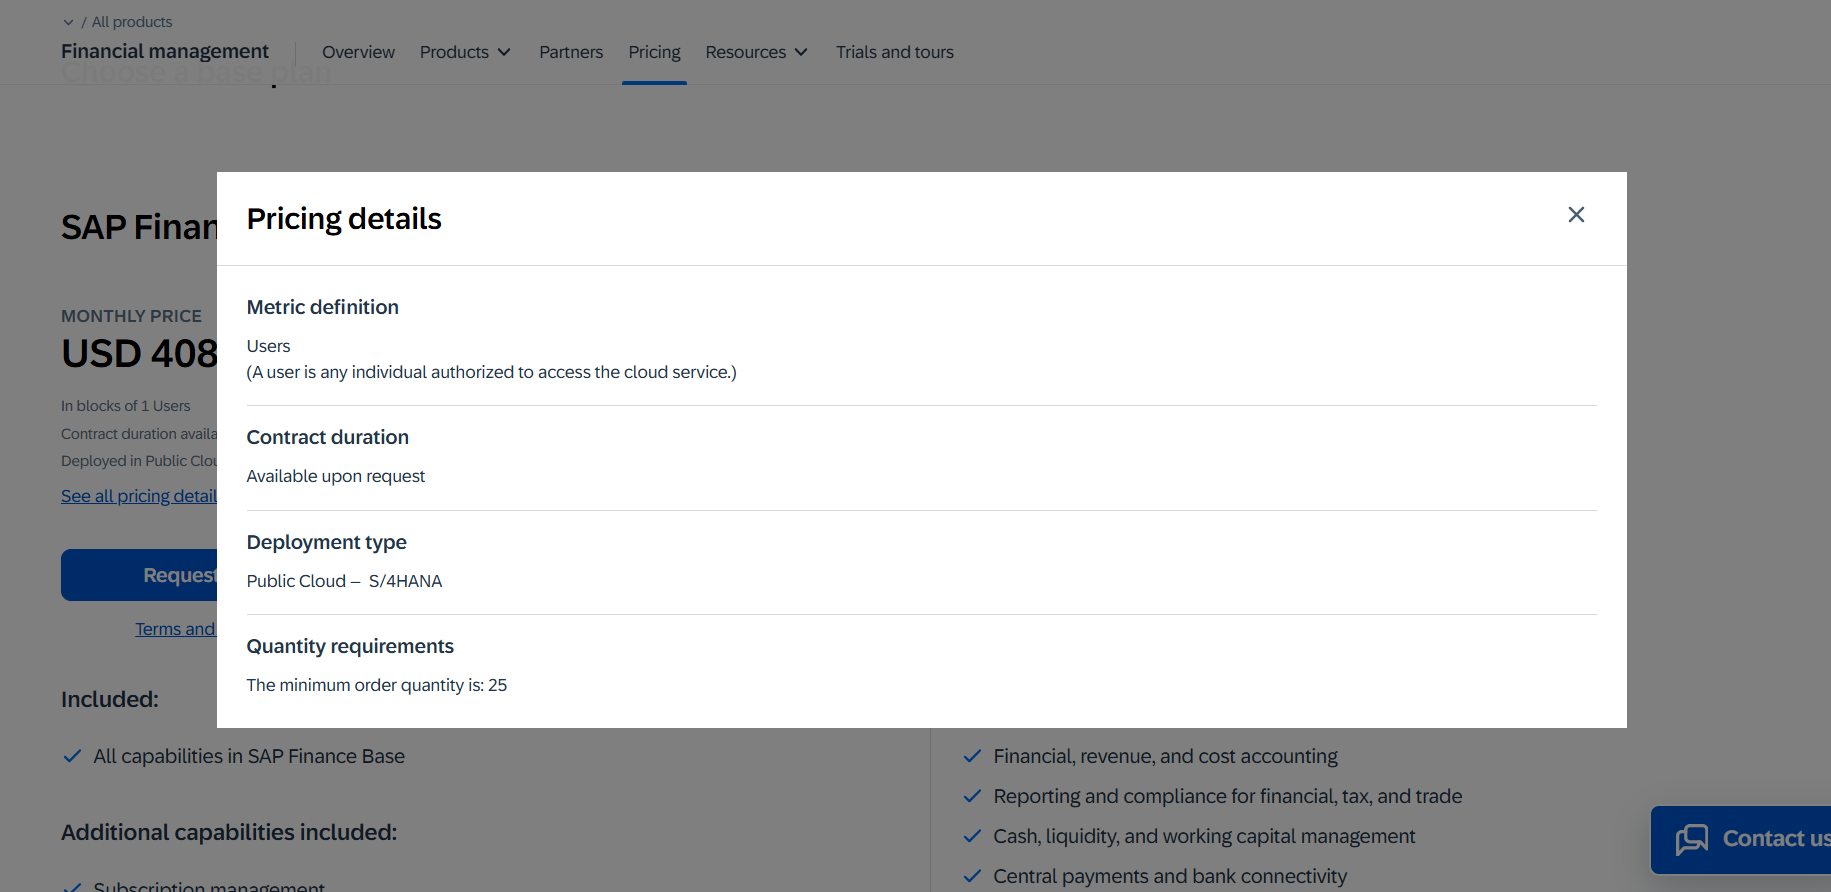
Task: Click 'All capabilities in SAP Finance Base' text
Action: 249,756
